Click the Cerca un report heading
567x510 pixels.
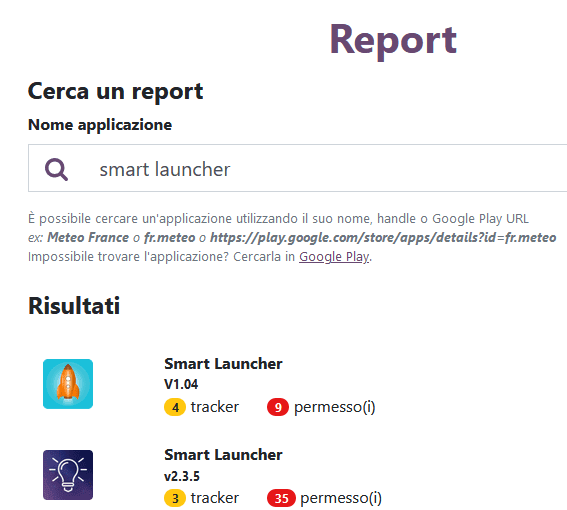pos(115,91)
